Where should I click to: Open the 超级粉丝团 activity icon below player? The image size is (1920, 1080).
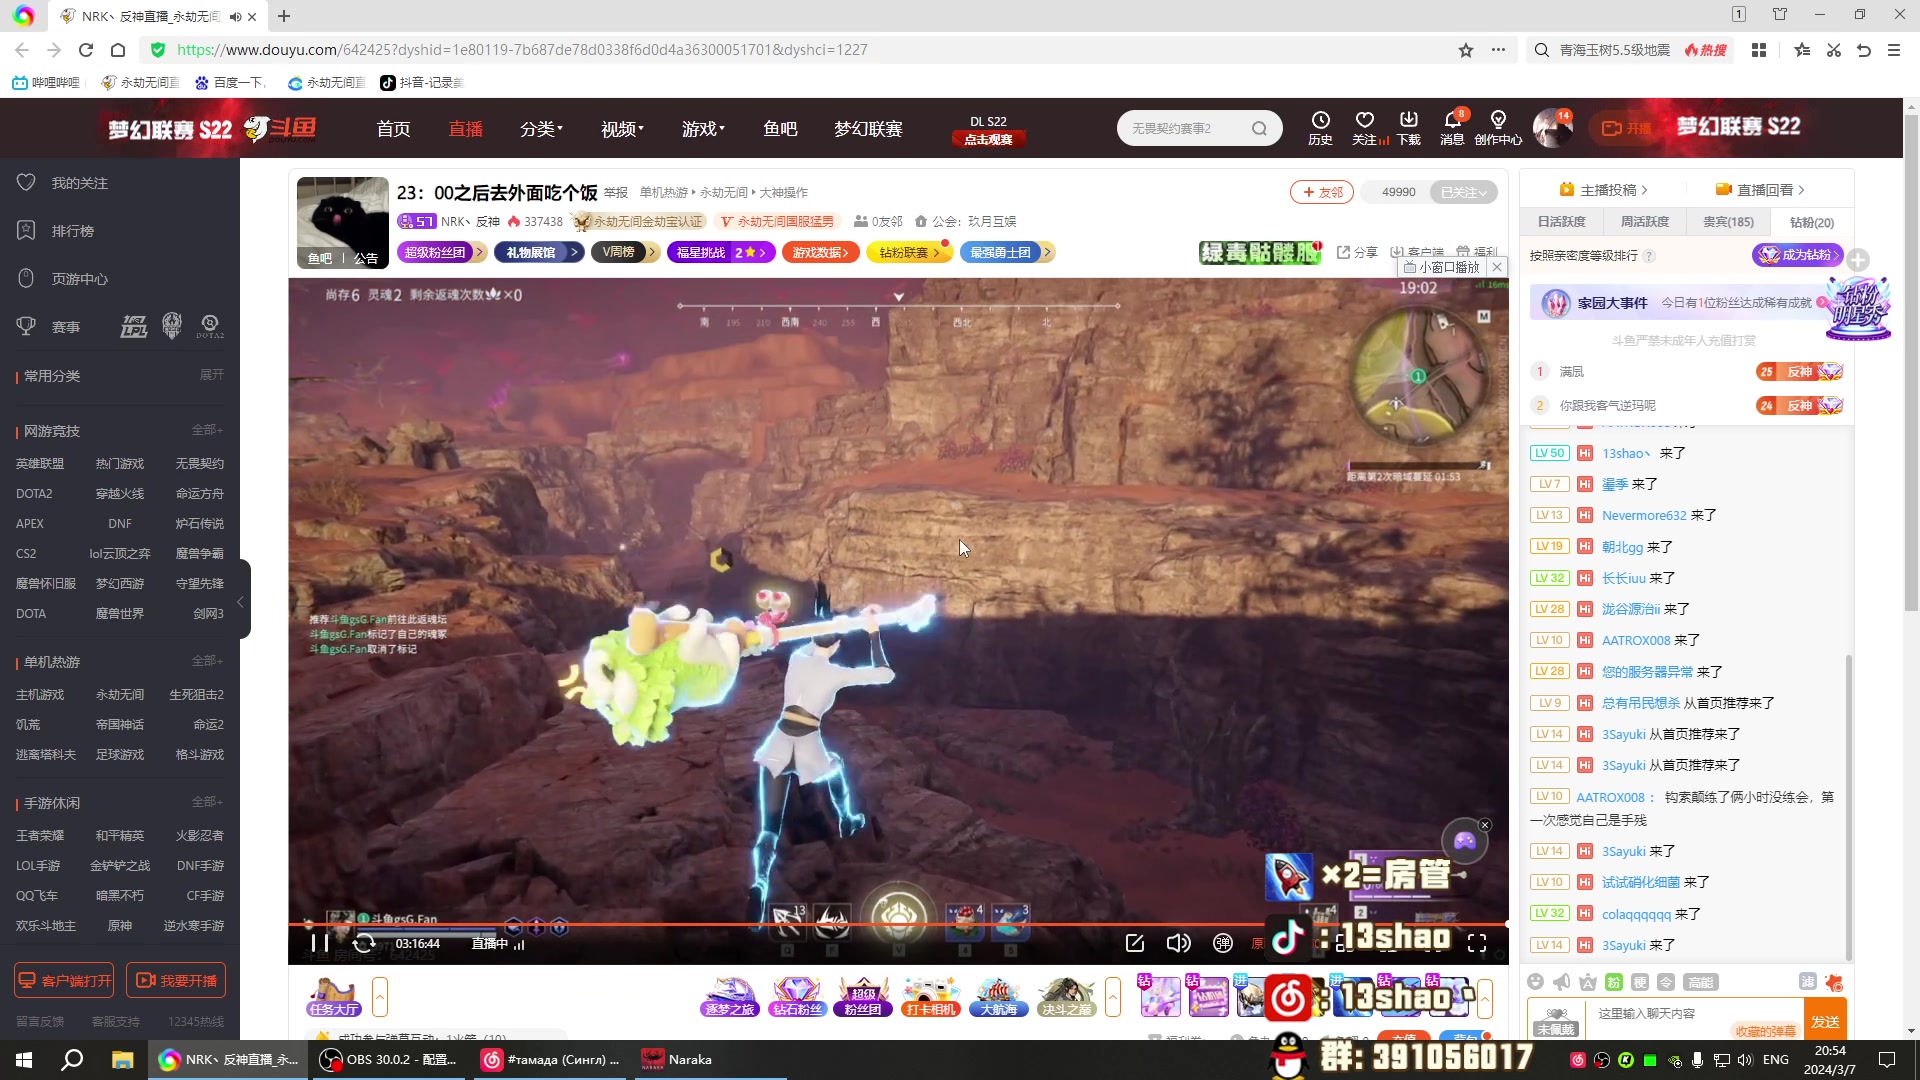[x=863, y=997]
